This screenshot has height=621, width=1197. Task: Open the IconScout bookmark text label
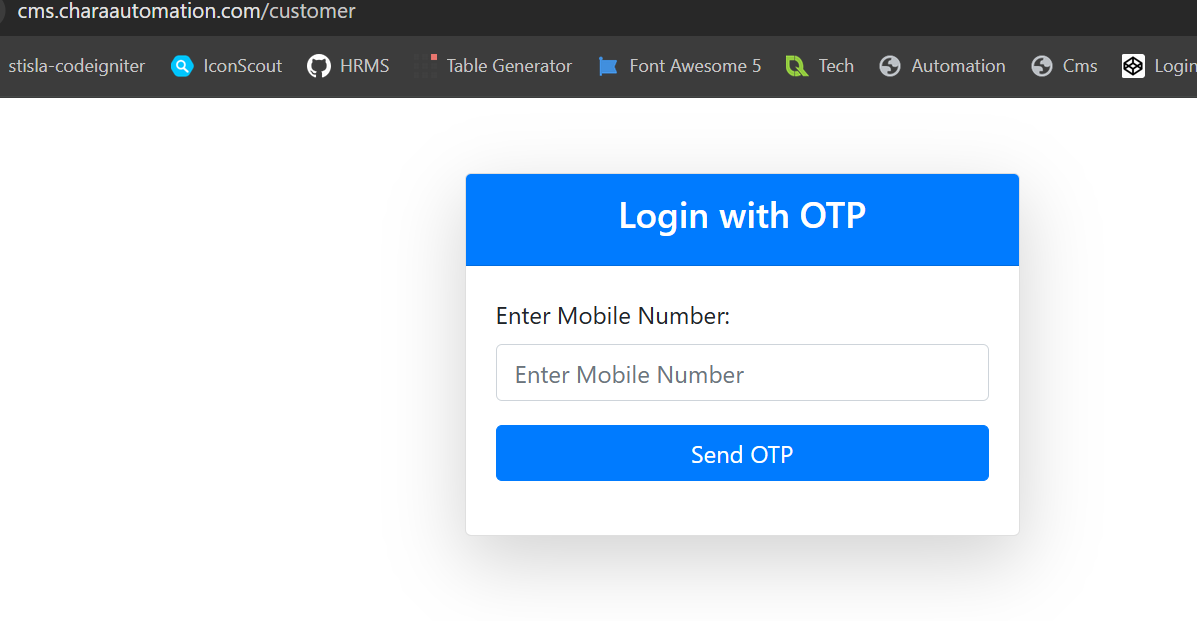point(242,66)
